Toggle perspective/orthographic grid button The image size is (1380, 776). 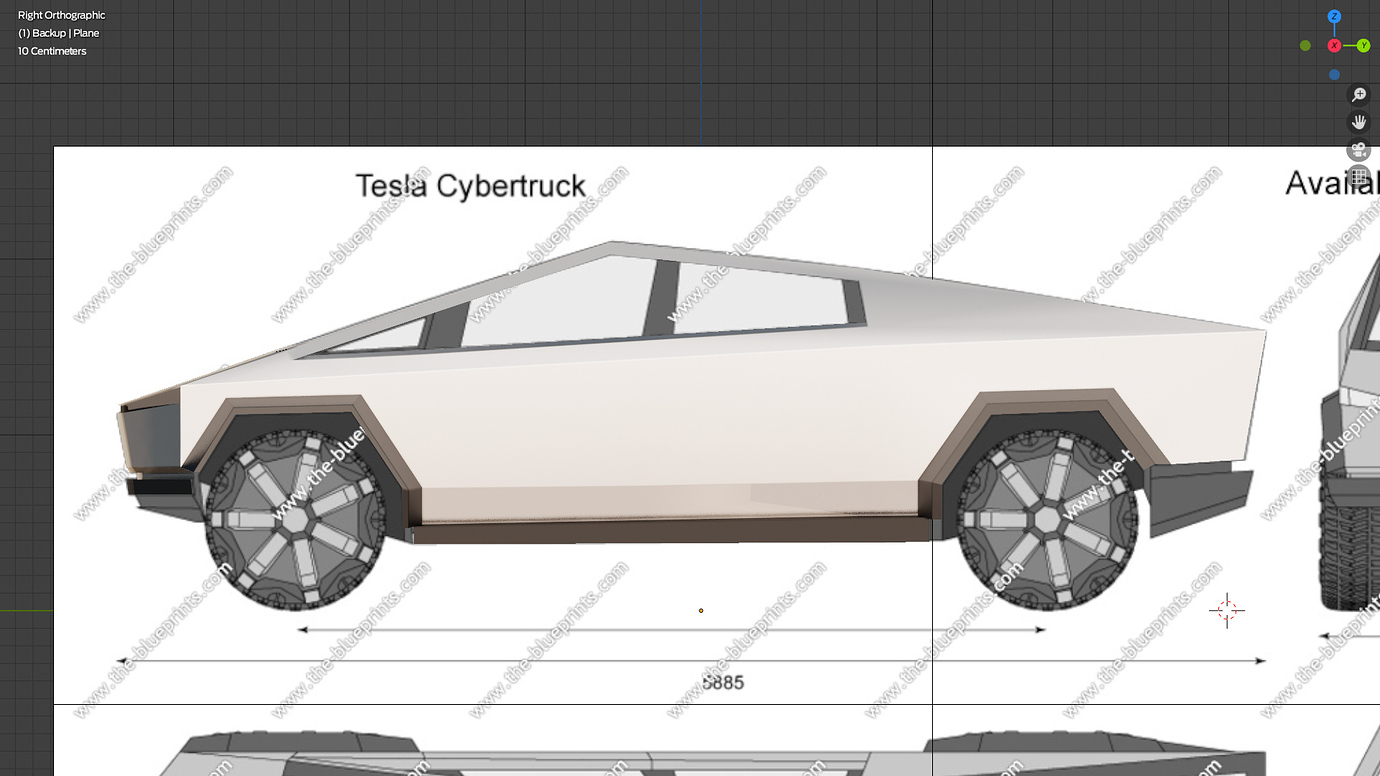click(1359, 178)
